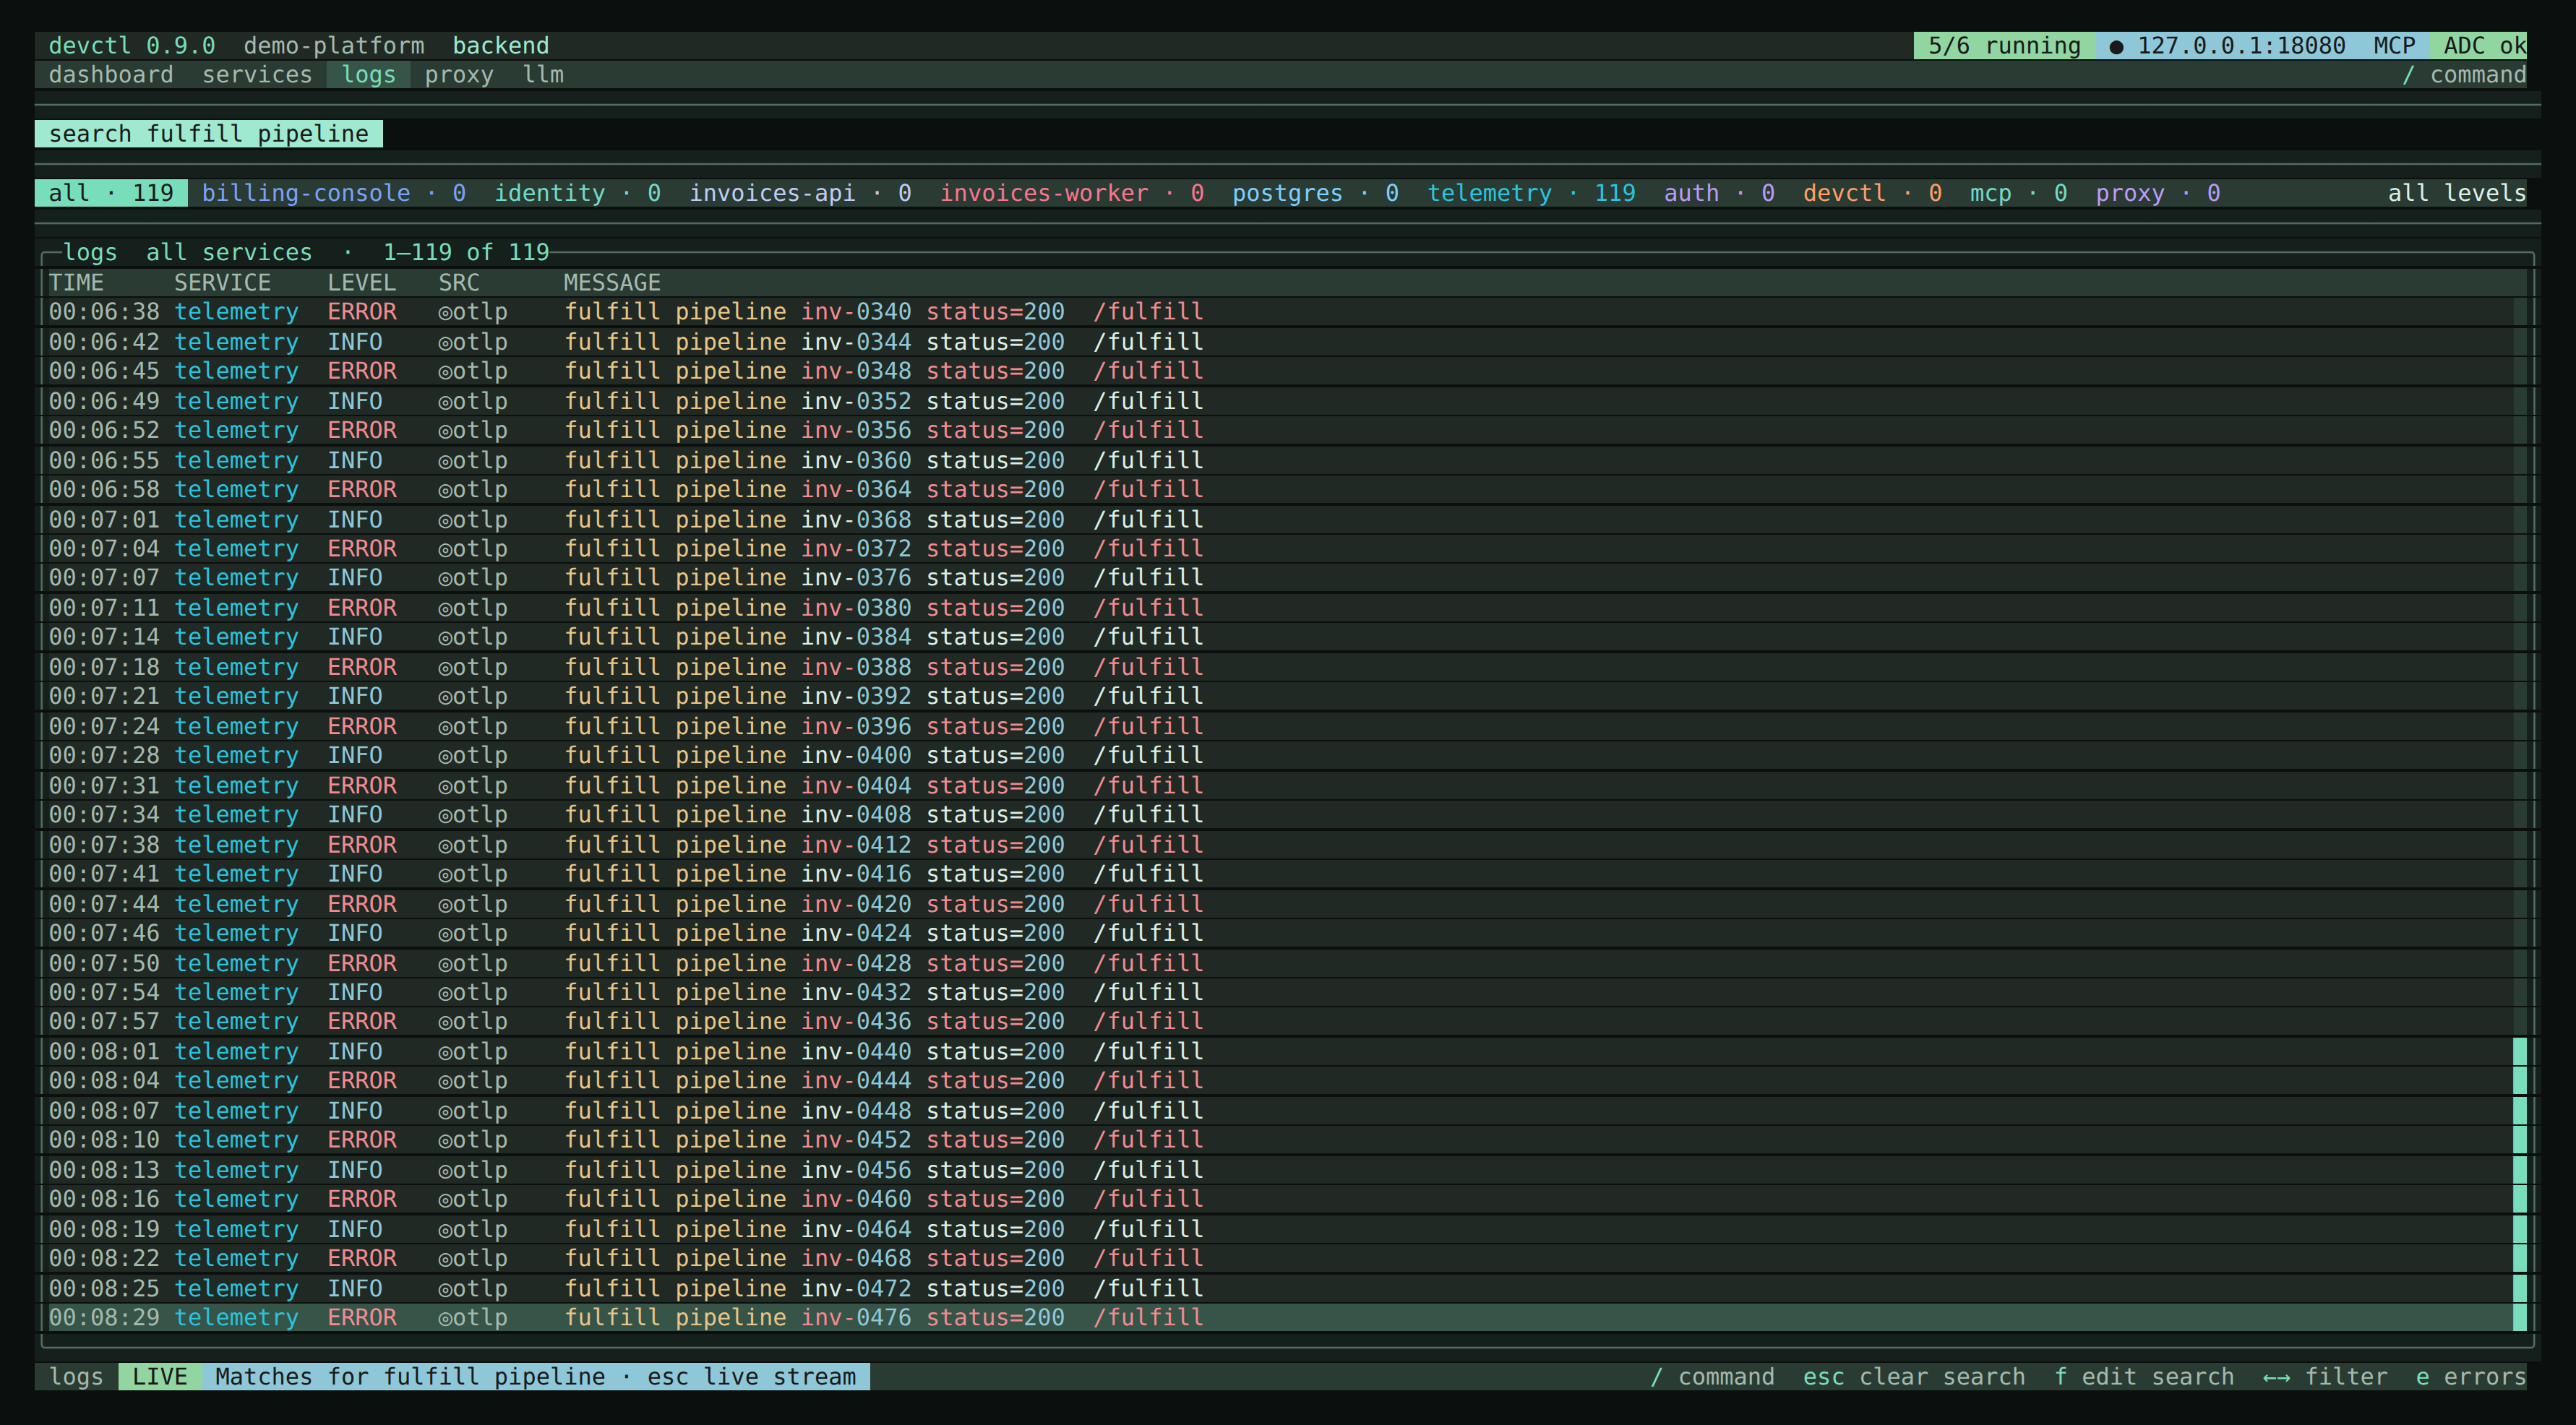Viewport: 2576px width, 1425px height.
Task: Open the '/ command' prompt in header
Action: (2464, 75)
